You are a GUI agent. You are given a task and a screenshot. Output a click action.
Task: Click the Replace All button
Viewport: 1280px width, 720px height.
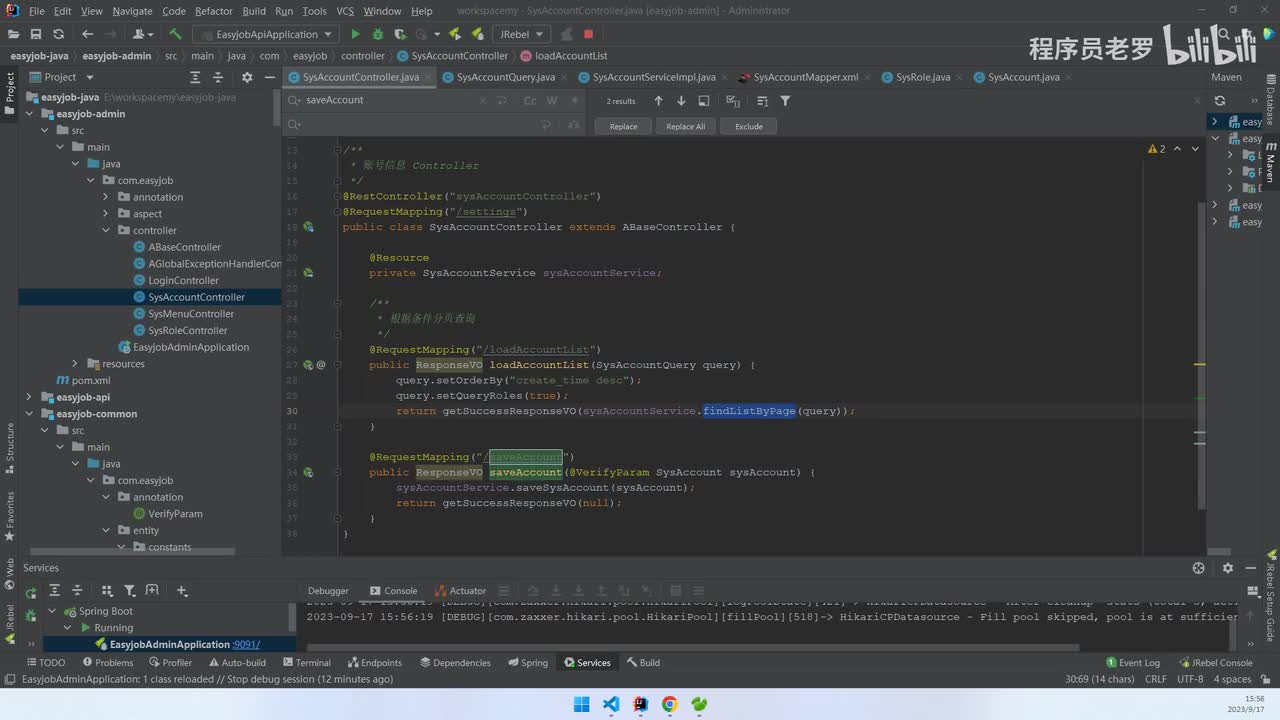685,126
